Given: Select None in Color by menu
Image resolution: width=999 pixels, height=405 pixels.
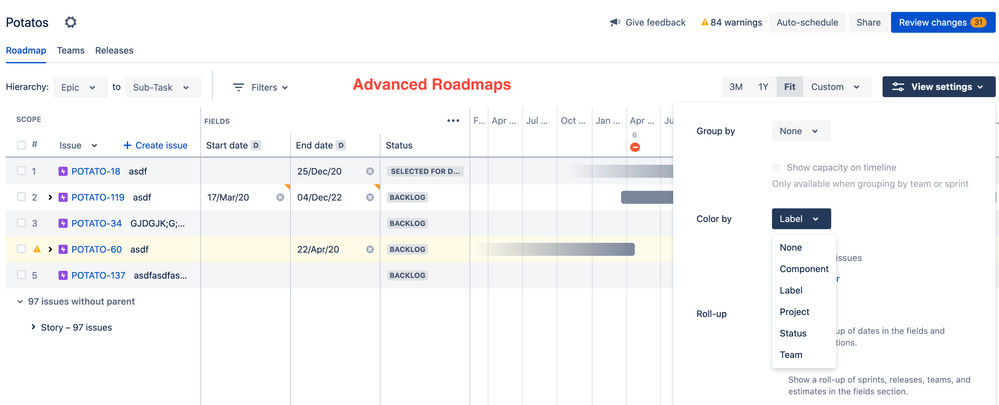Looking at the screenshot, I should click(x=804, y=248).
